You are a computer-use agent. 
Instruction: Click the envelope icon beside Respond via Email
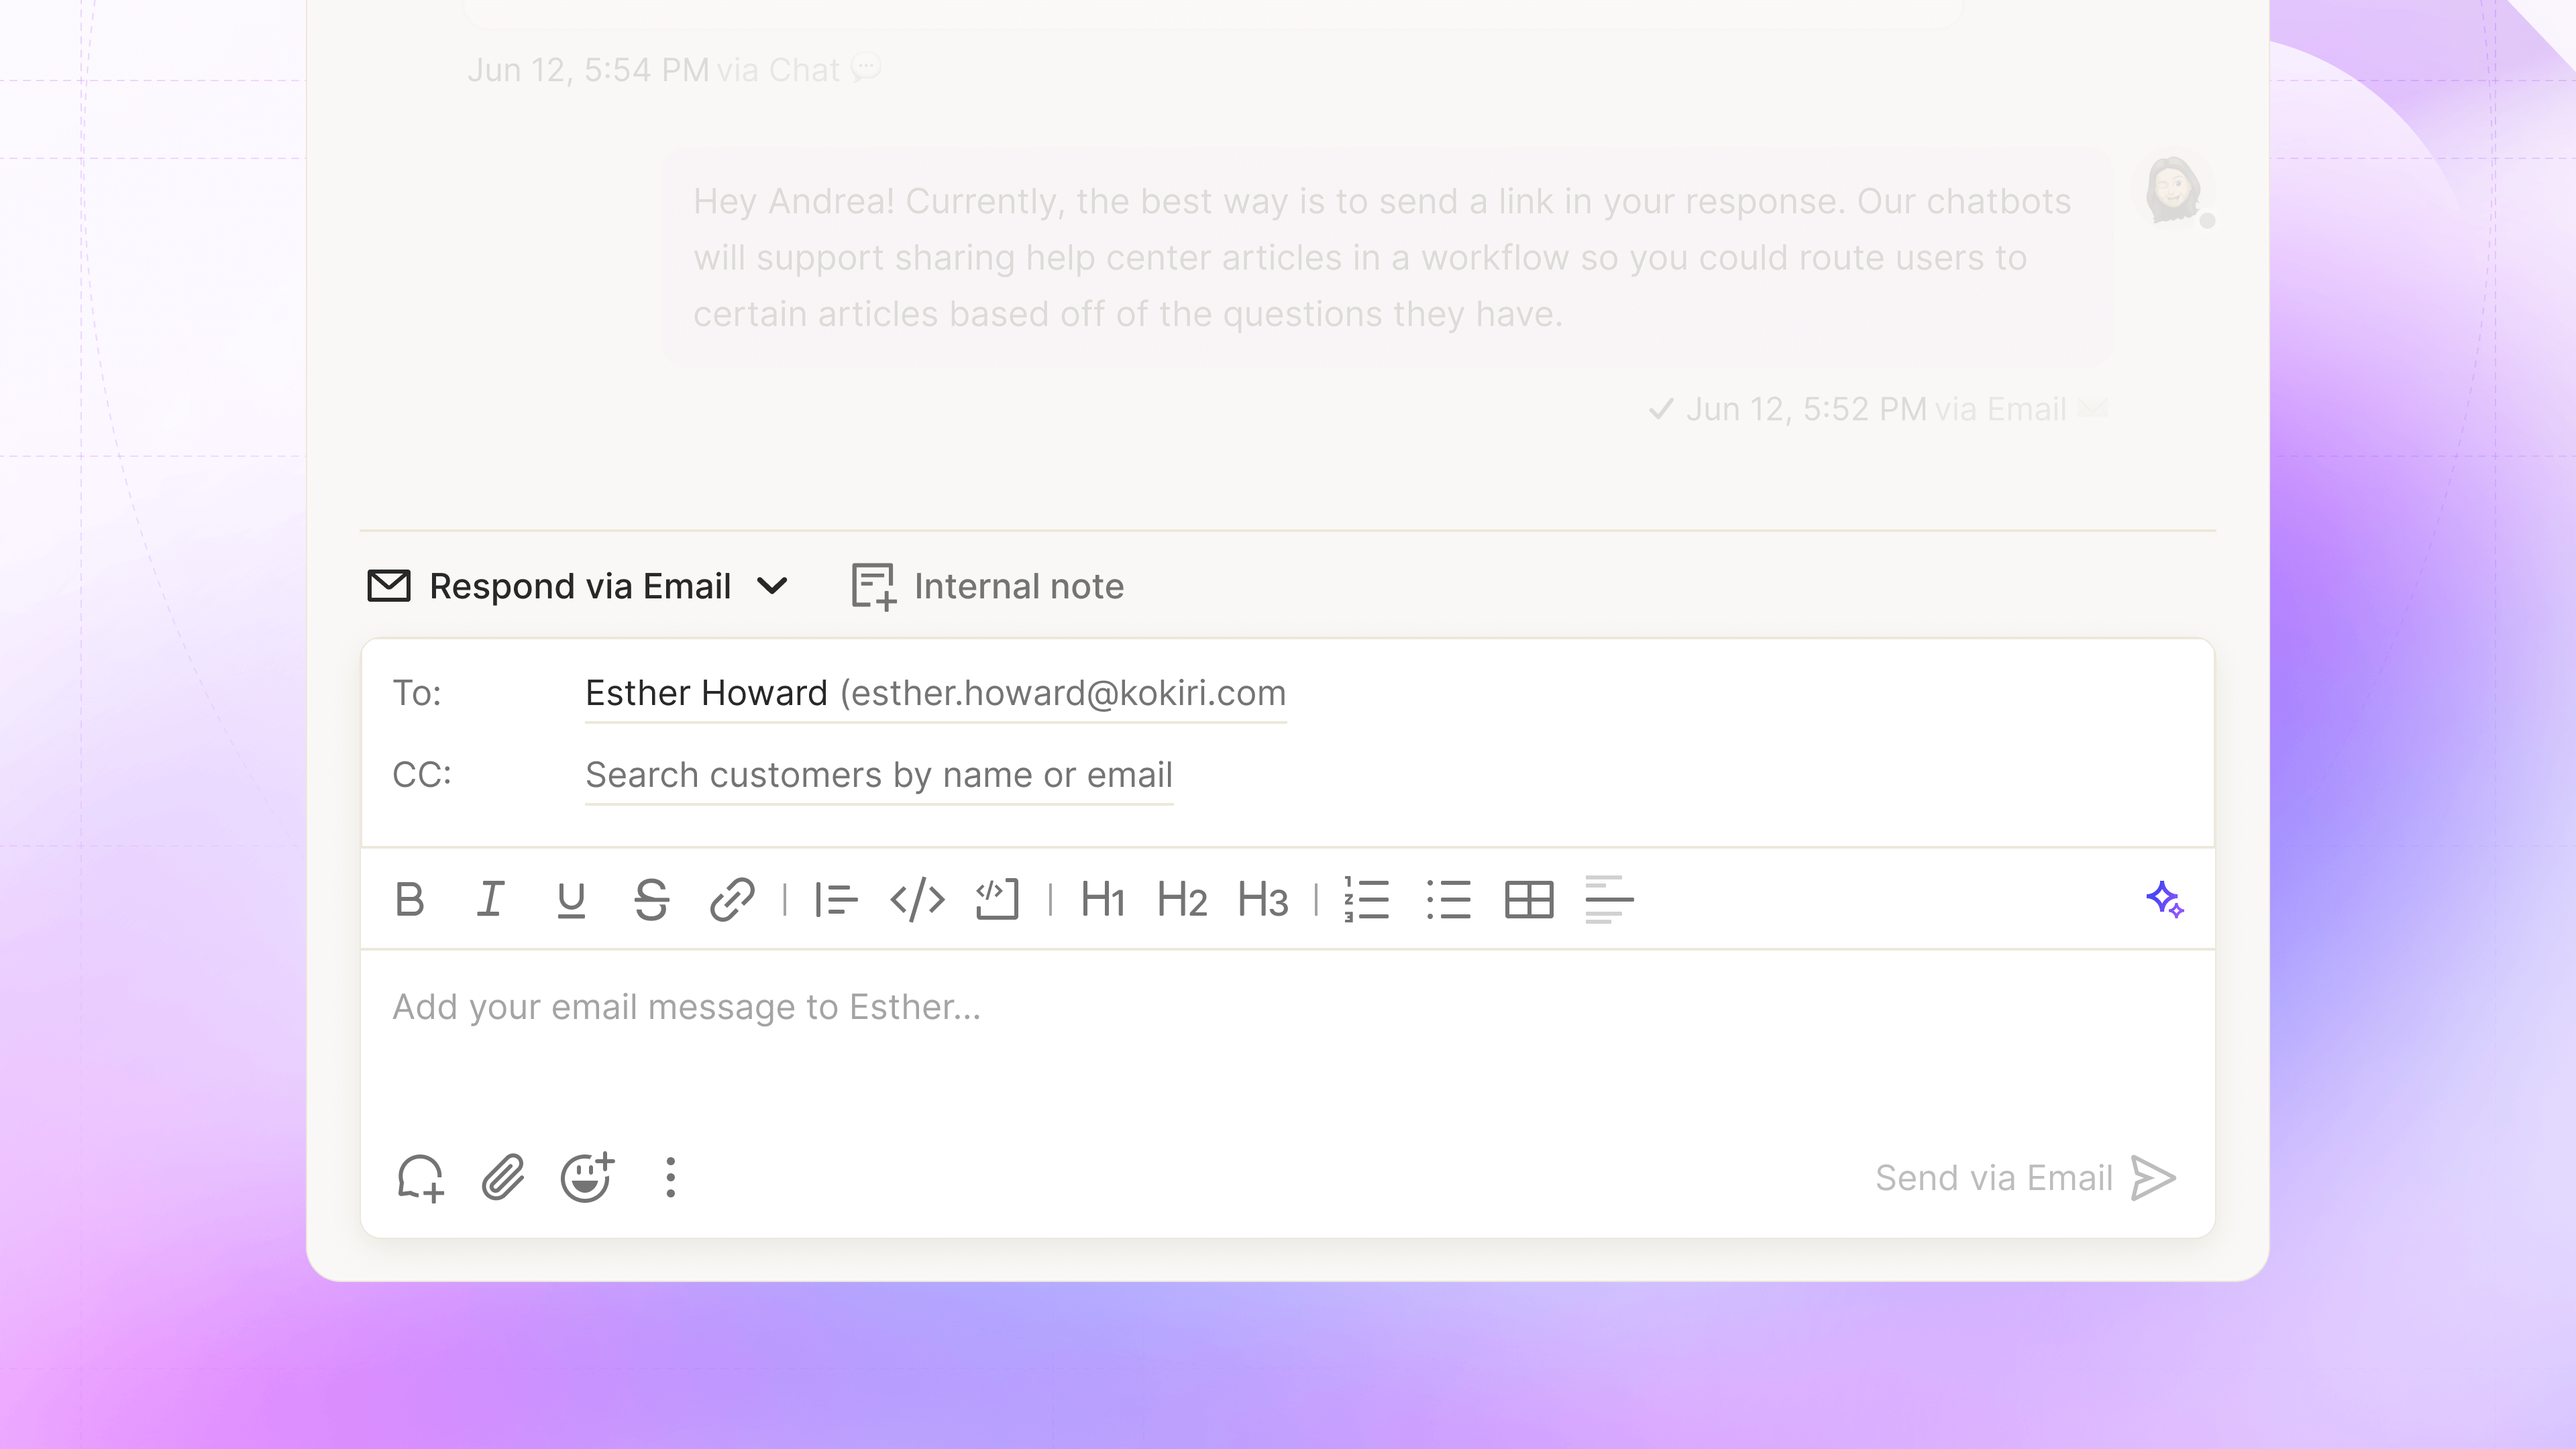click(389, 586)
